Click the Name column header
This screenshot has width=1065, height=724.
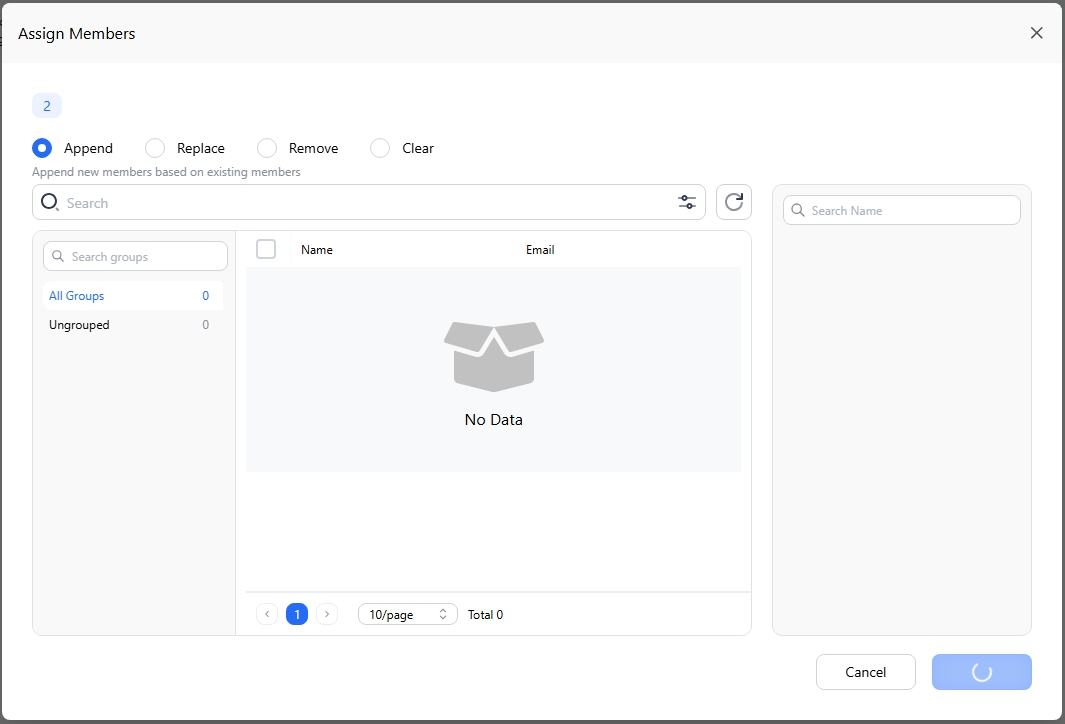point(317,250)
